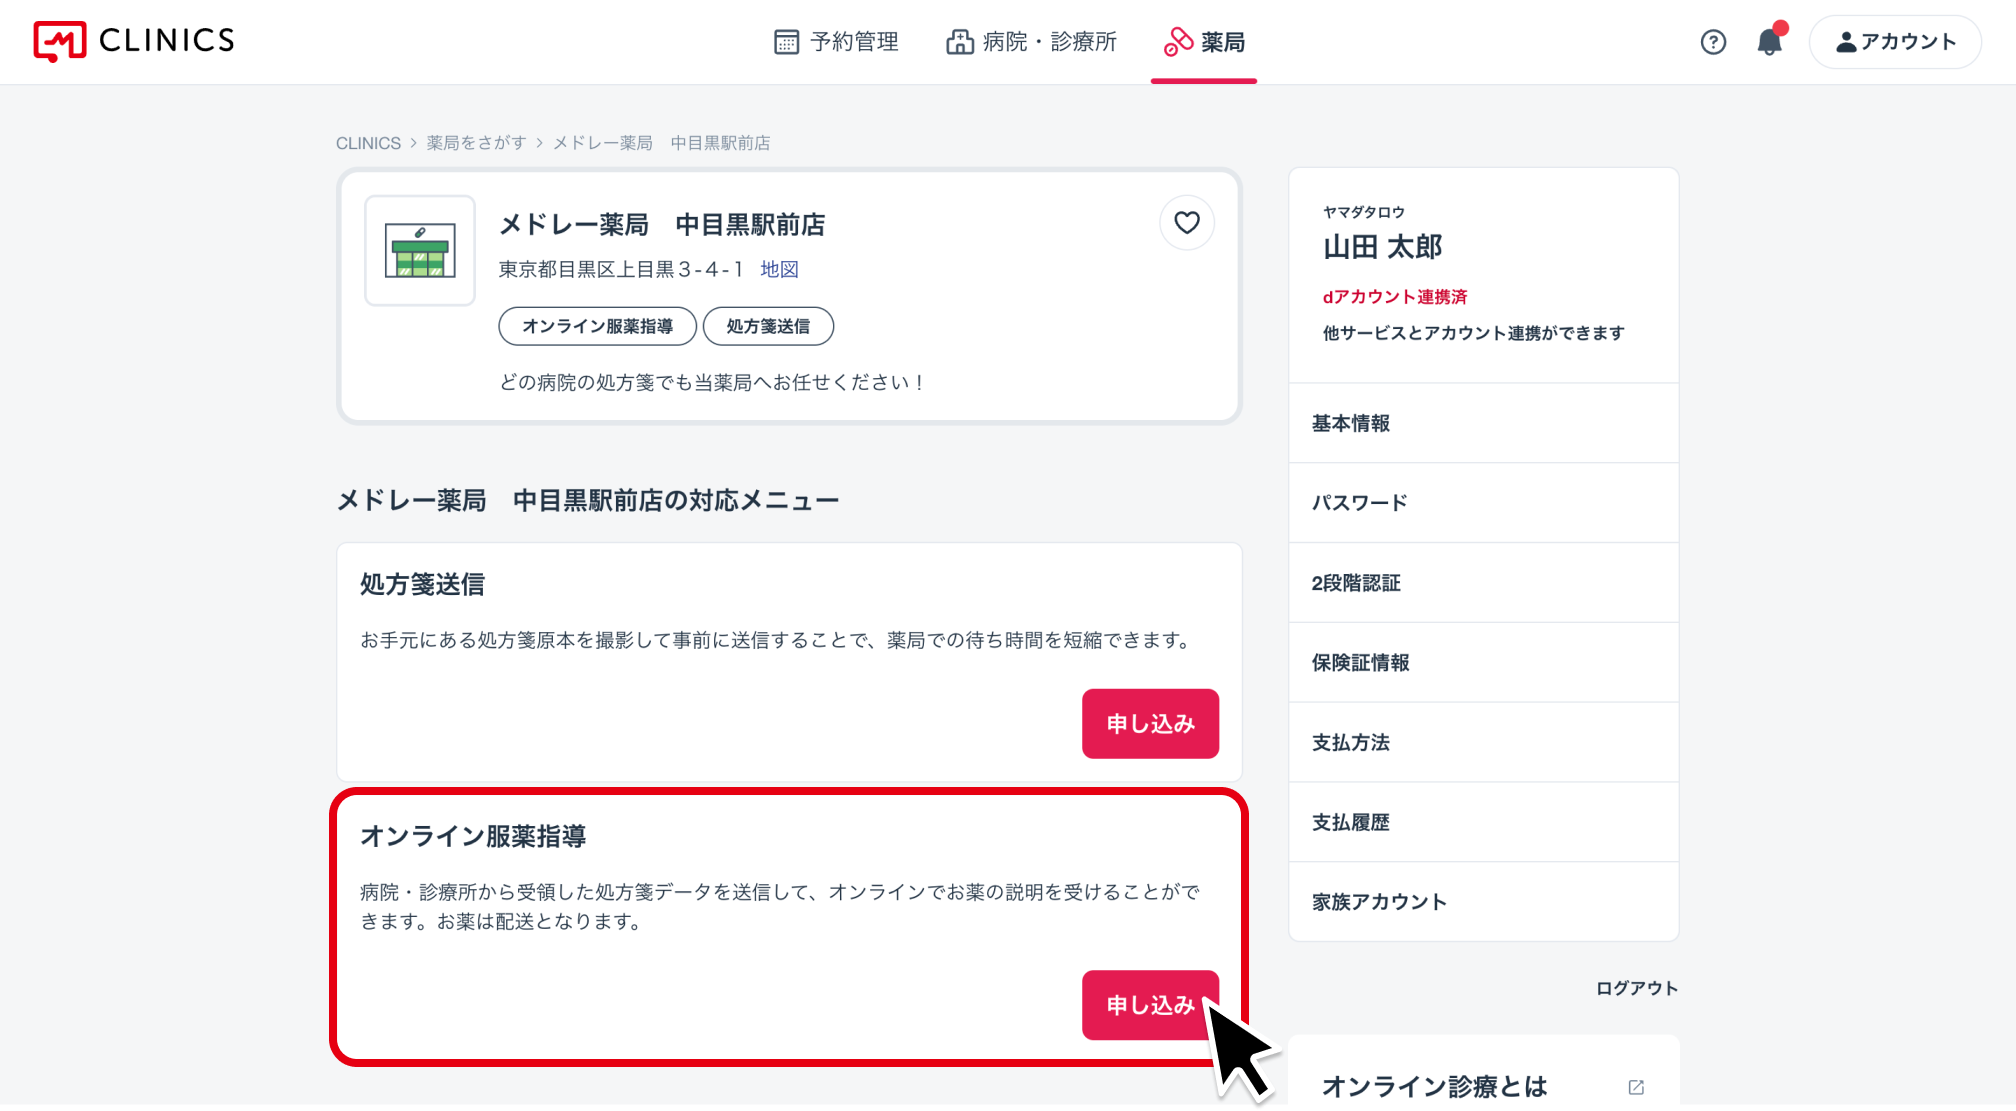Click the CLINICS logo
Viewport: 2016px width, 1111px height.
pyautogui.click(x=134, y=41)
